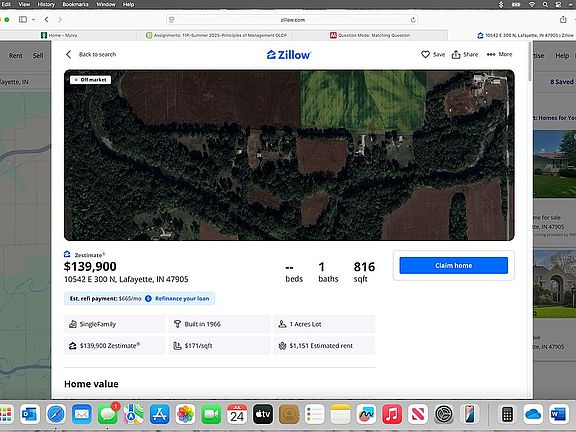Click the zillow.com address field
Image resolution: width=576 pixels, height=432 pixels.
coord(292,20)
